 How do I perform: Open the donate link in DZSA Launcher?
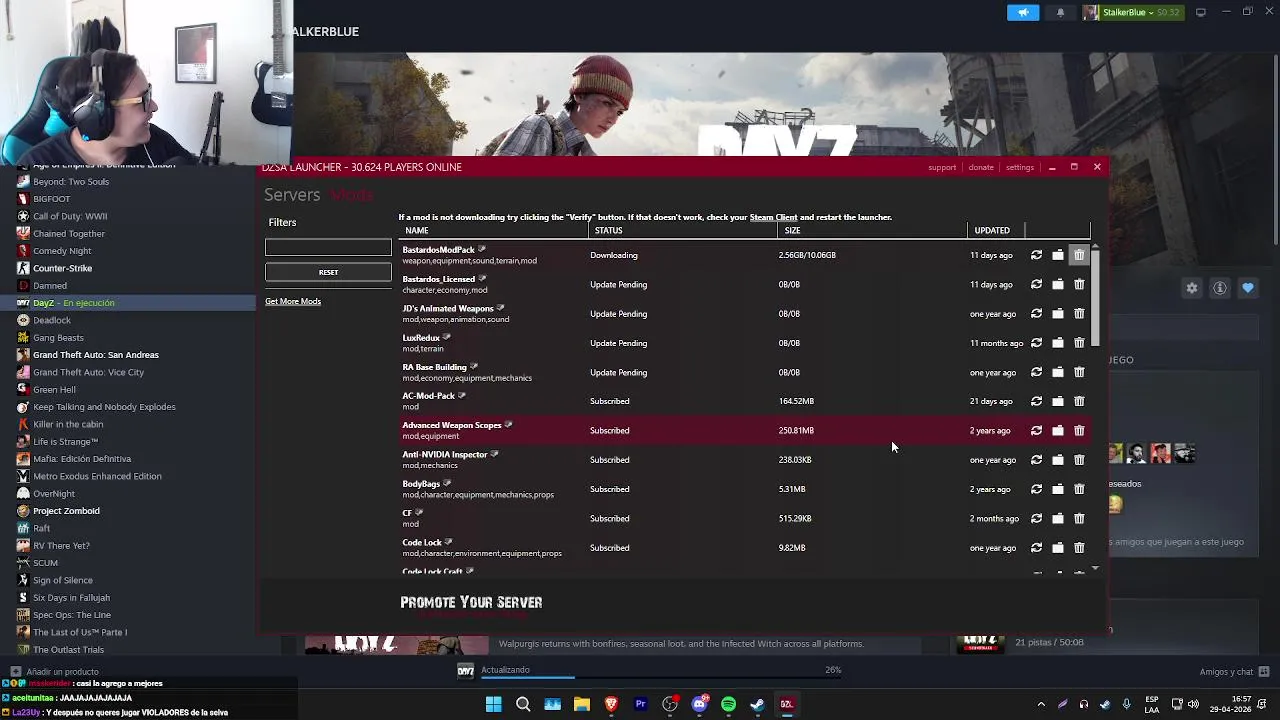(981, 168)
